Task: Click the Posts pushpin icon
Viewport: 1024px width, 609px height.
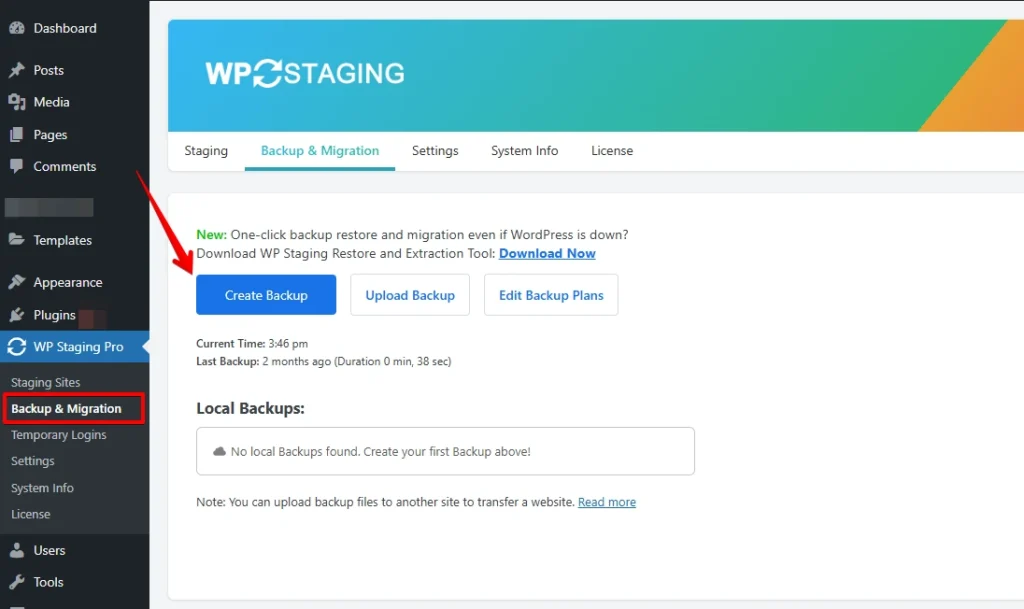Action: coord(17,70)
